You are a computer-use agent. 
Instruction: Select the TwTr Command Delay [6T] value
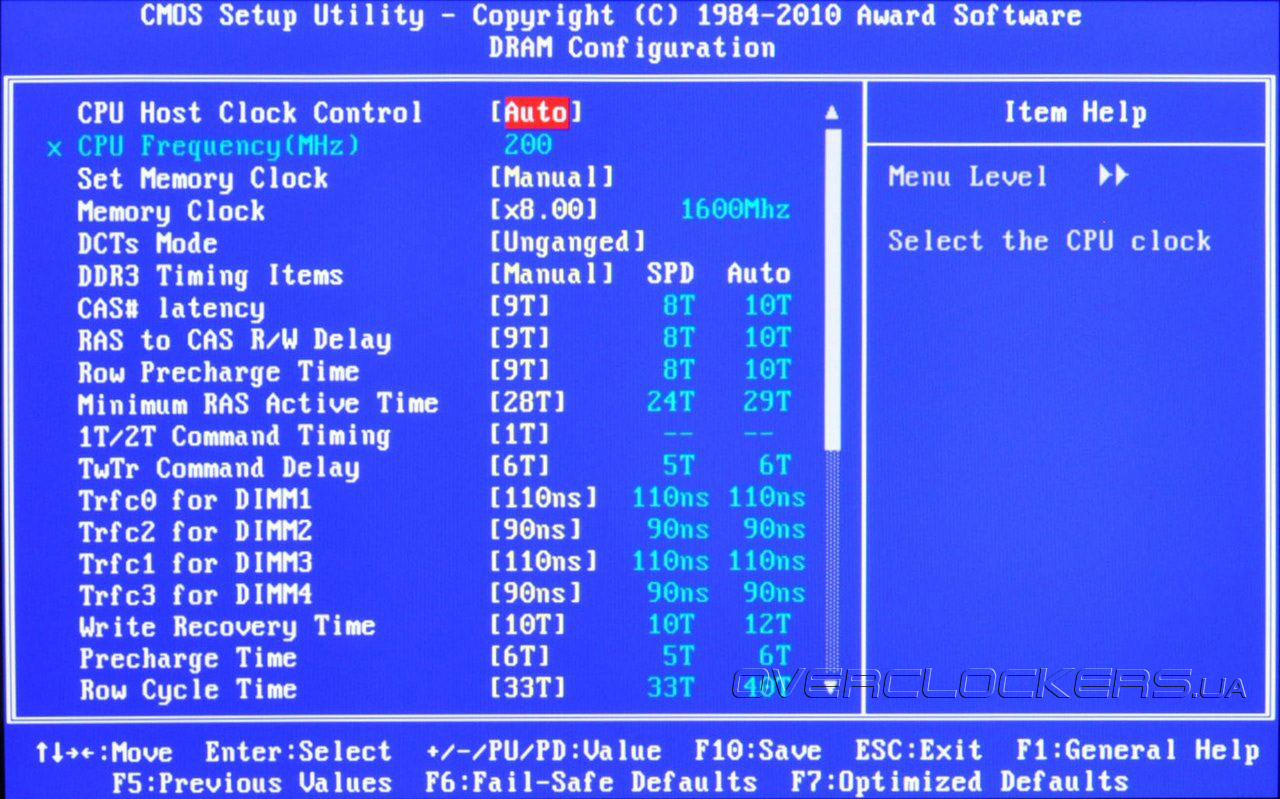pyautogui.click(x=520, y=467)
